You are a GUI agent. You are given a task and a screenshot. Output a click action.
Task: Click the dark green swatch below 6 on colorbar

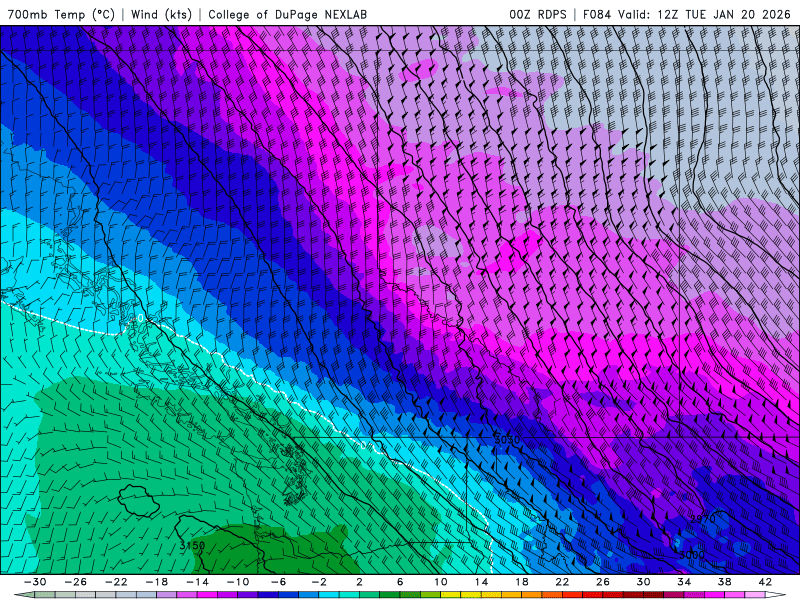[410, 595]
